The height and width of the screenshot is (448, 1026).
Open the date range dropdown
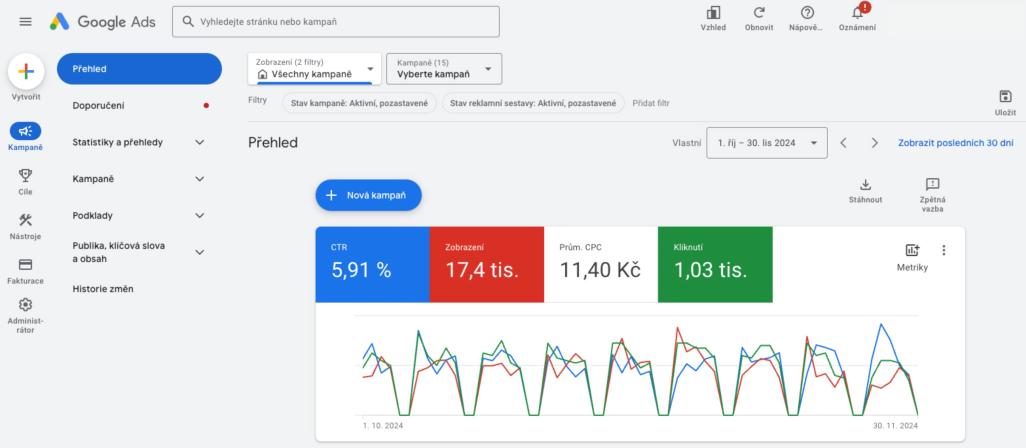pos(767,143)
